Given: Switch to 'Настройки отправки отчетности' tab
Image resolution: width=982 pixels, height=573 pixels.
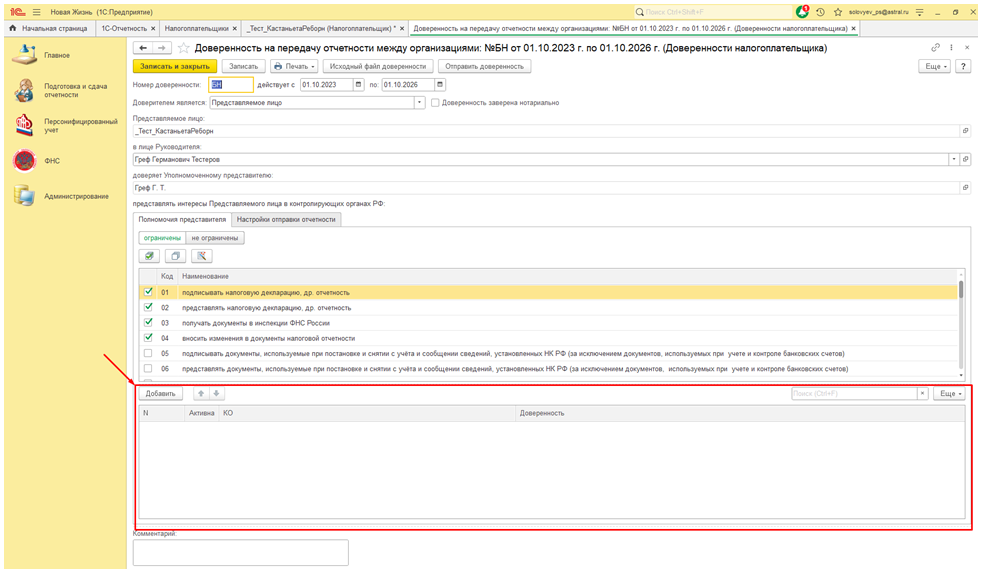Looking at the screenshot, I should [287, 219].
